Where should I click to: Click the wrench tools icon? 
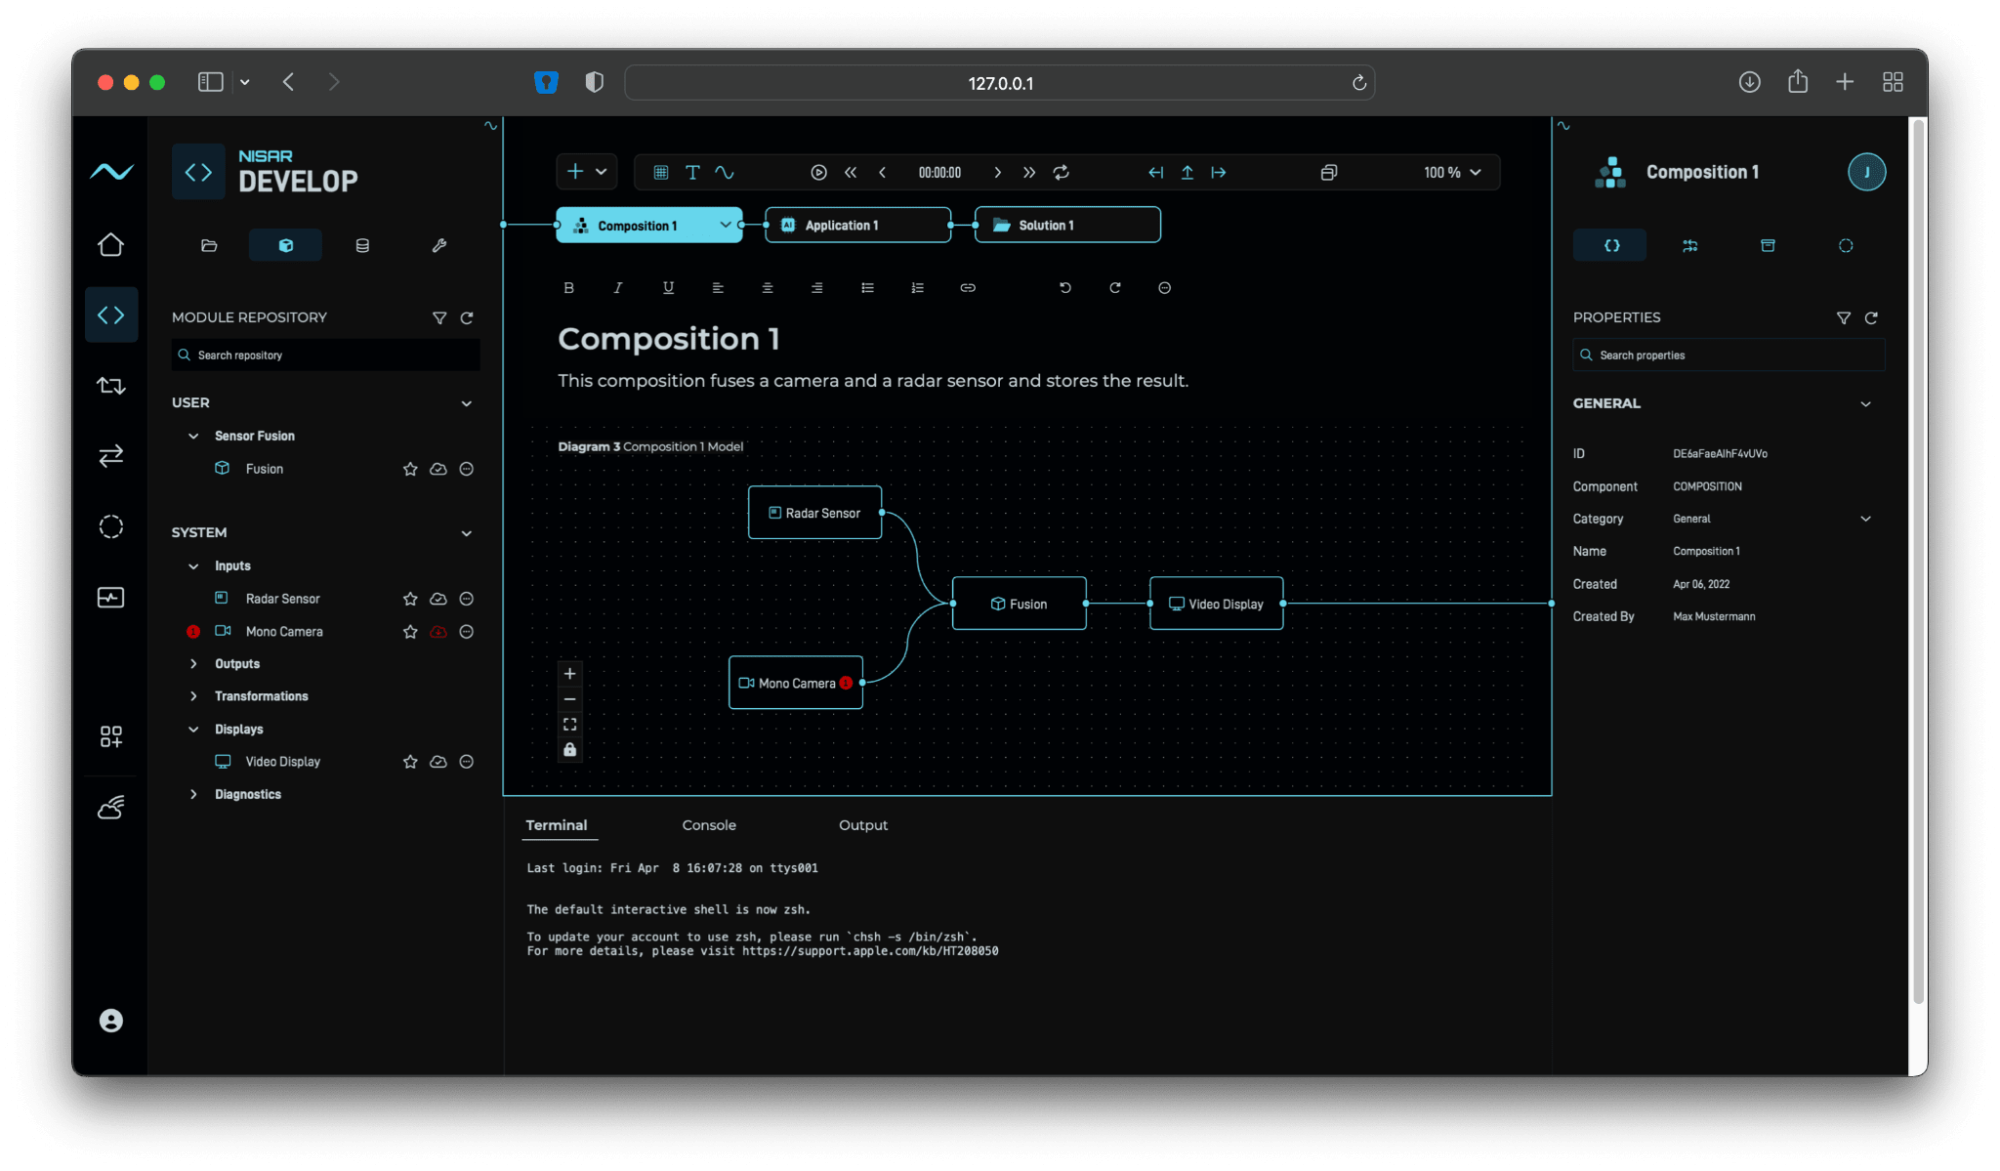[x=439, y=245]
